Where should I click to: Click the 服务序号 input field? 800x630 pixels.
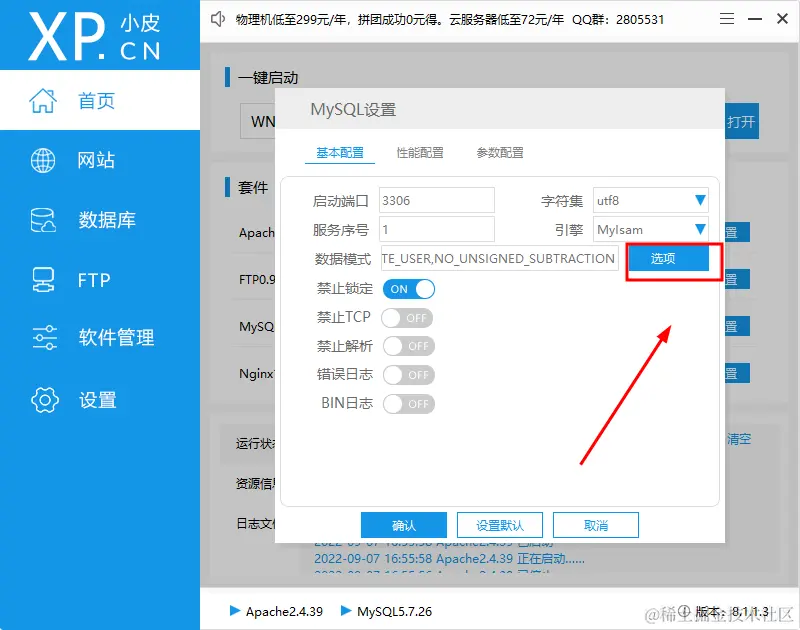(437, 230)
